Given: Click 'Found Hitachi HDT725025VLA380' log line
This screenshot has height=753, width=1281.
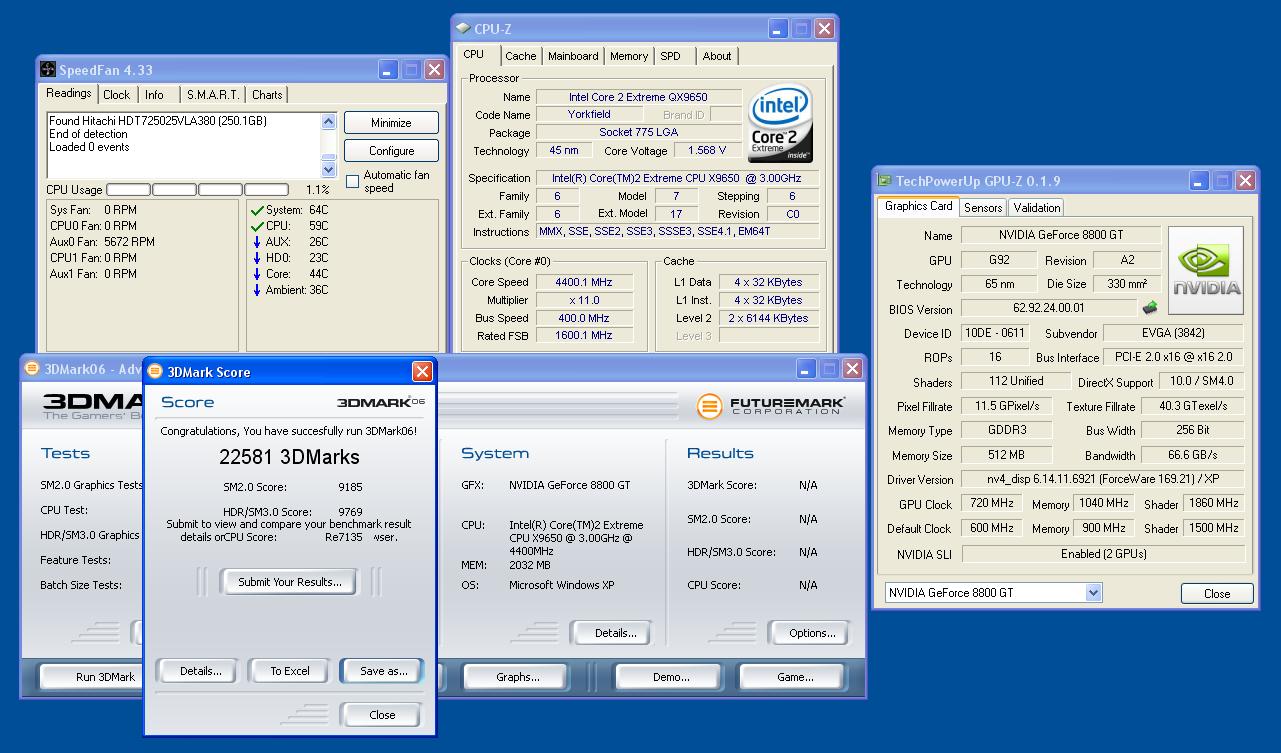Looking at the screenshot, I should coord(158,121).
